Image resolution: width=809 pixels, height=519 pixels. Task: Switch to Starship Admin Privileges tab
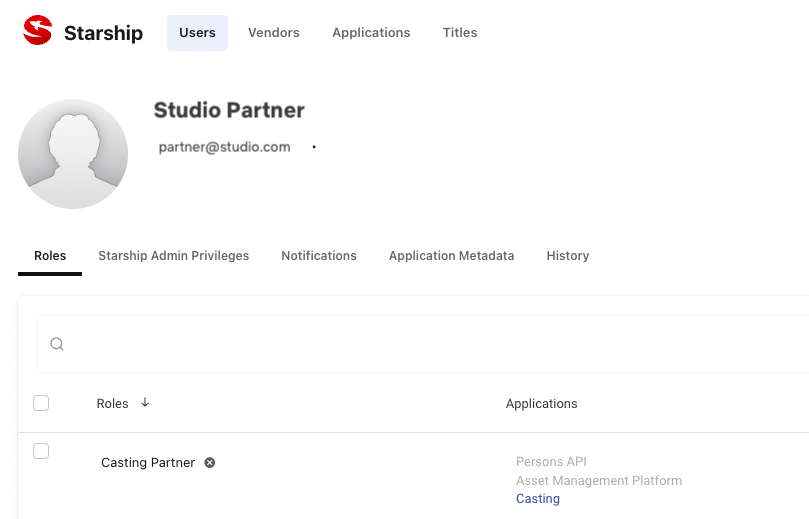tap(174, 256)
